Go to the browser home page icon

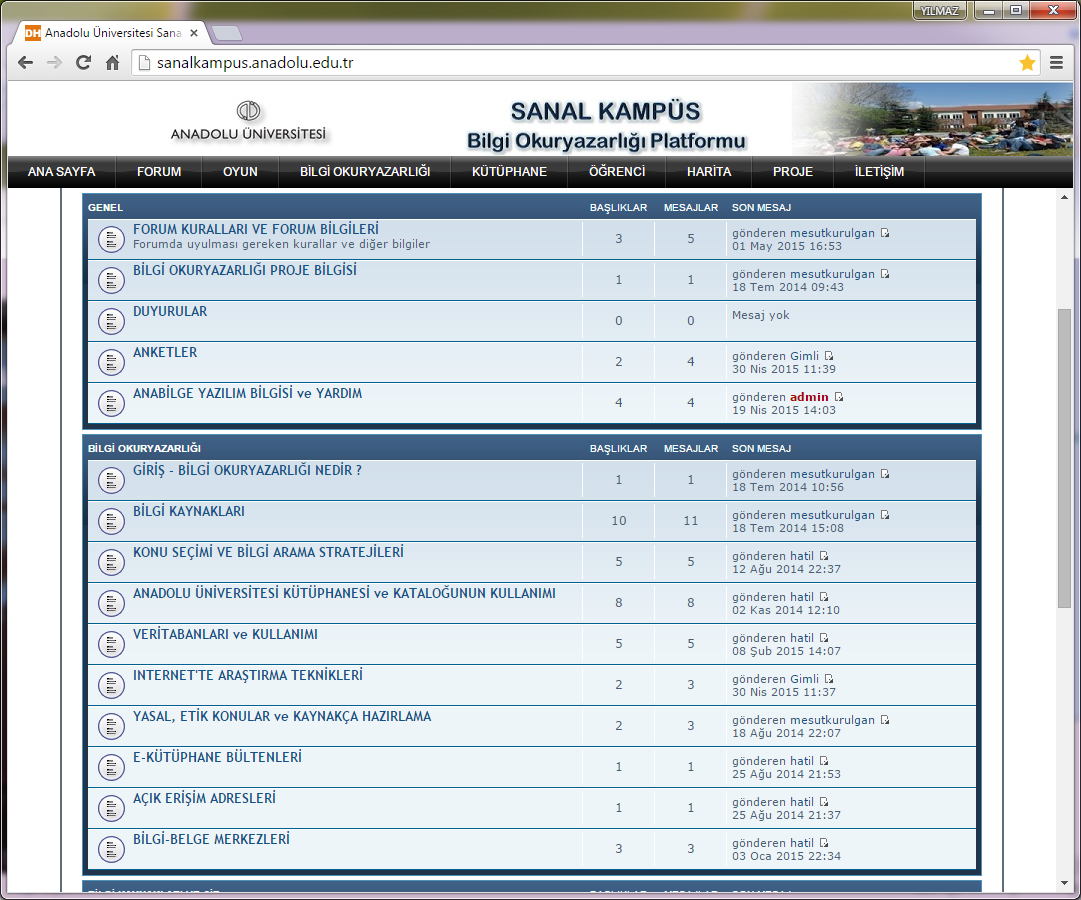[113, 63]
